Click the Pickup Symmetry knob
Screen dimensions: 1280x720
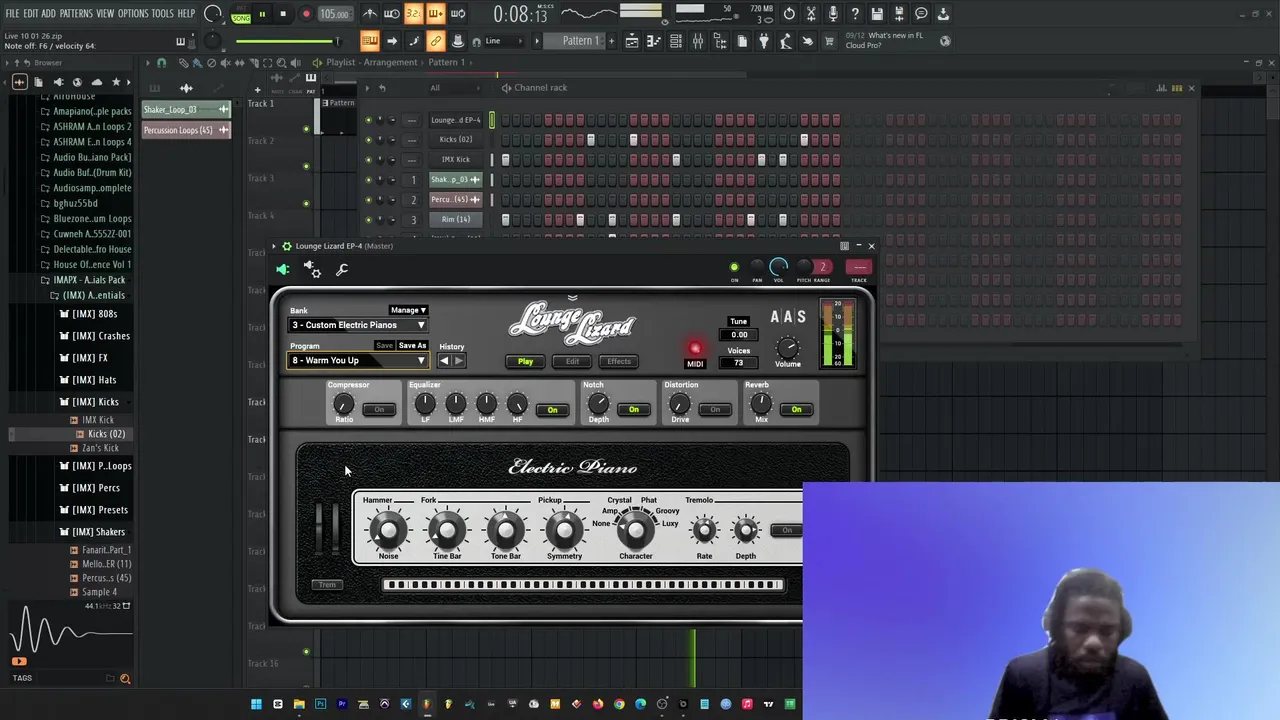click(564, 529)
